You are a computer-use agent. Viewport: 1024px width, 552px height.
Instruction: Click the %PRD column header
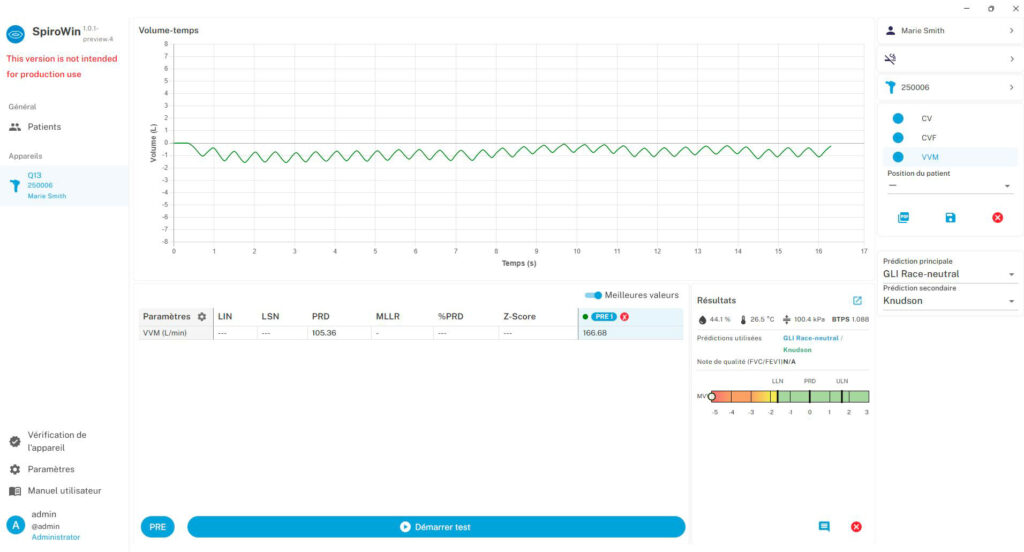tap(450, 317)
